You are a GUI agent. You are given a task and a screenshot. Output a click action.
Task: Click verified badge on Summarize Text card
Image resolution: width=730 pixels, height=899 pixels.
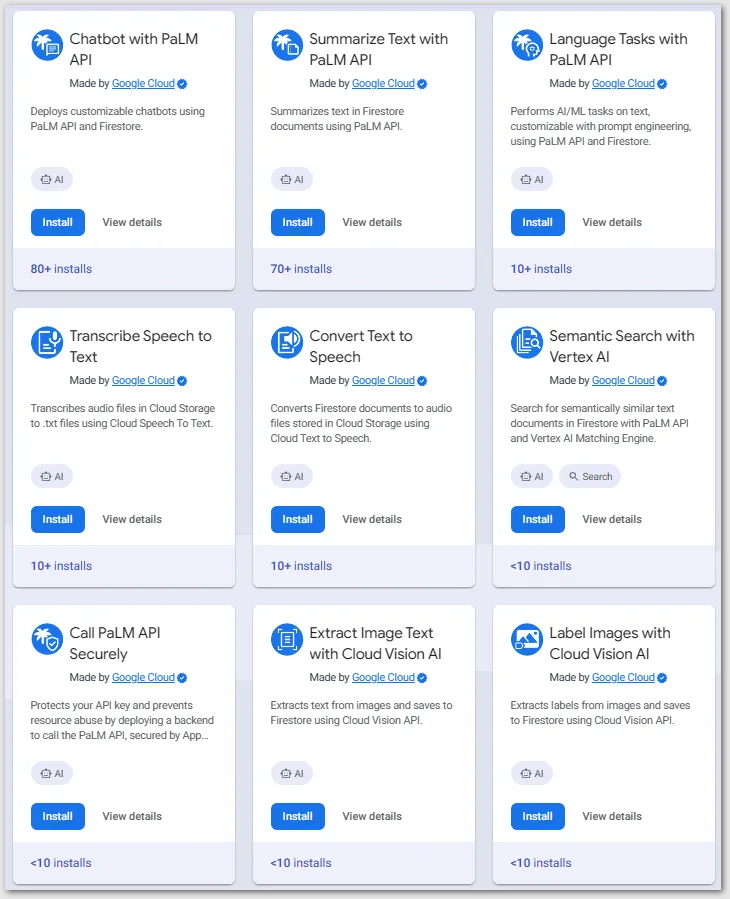[422, 84]
